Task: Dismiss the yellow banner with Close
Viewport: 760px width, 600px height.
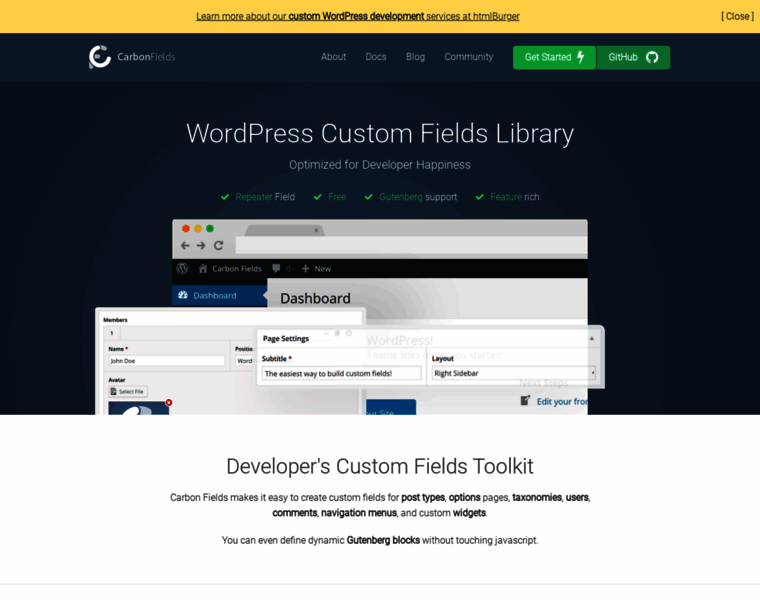Action: pos(737,16)
